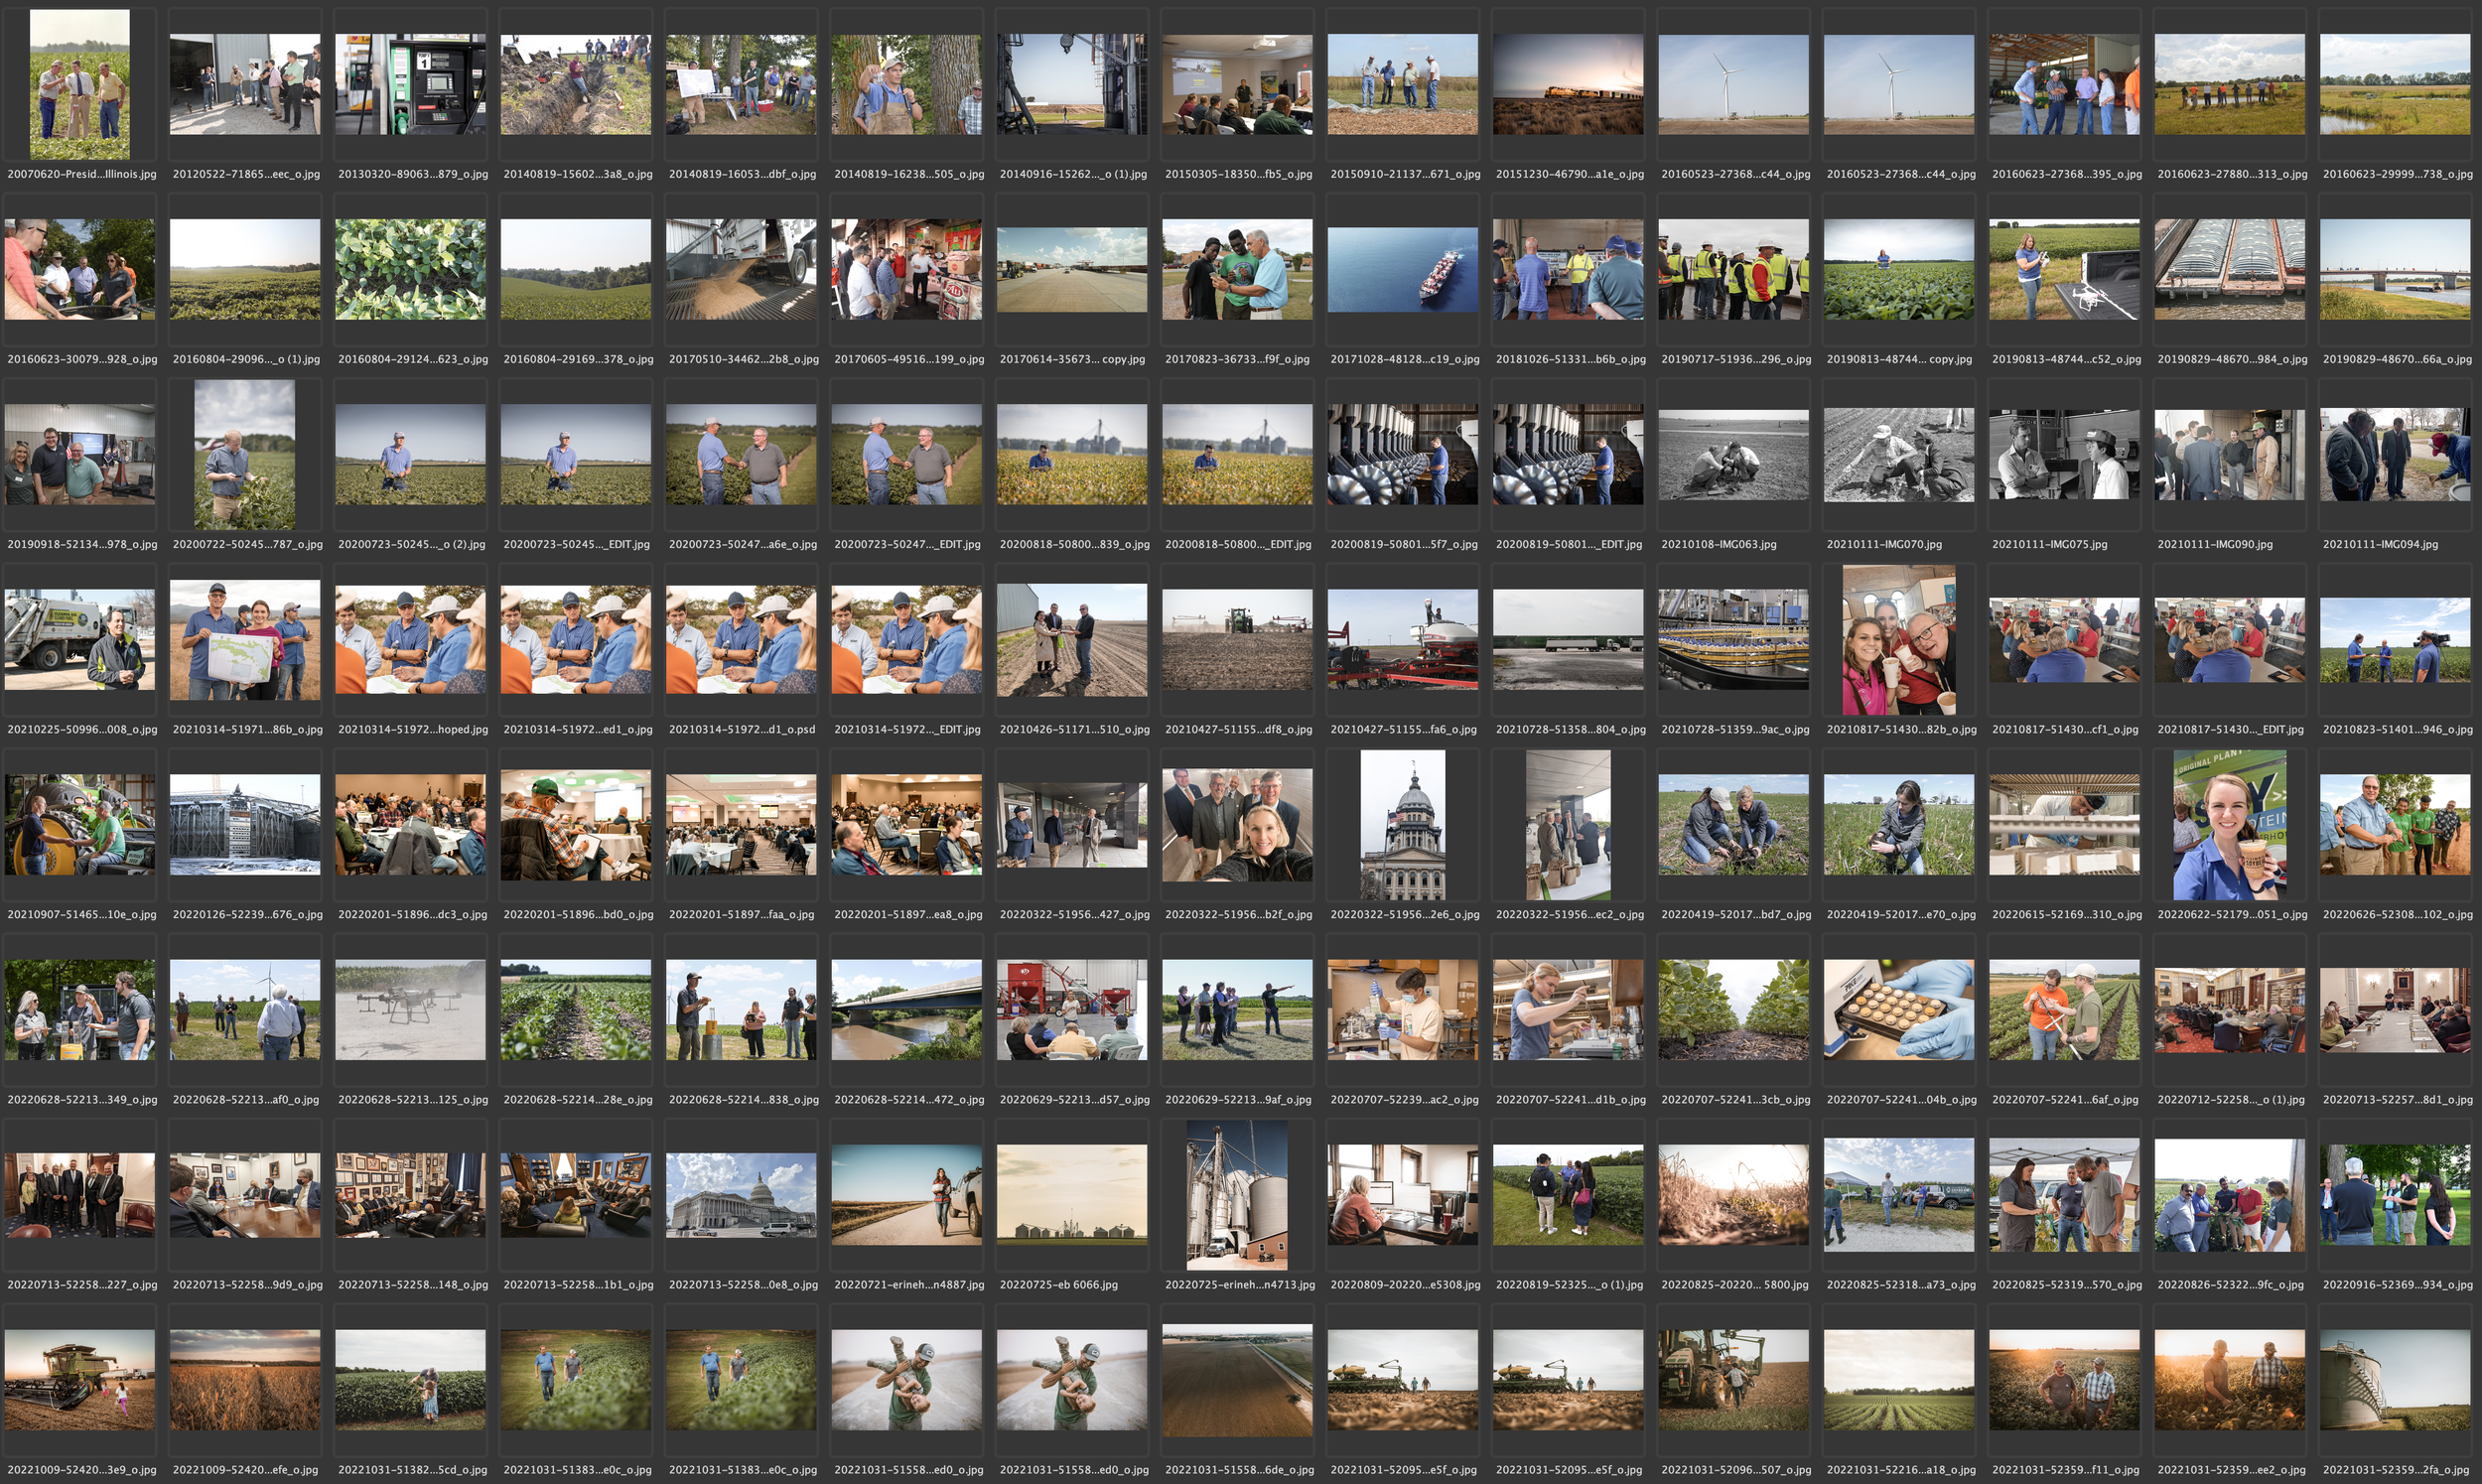Open the bottling factory line photo
The width and height of the screenshot is (2482, 1484).
click(1733, 640)
